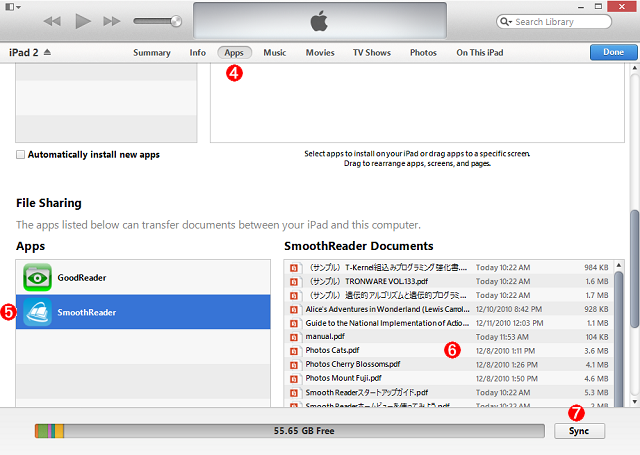Click the Done button

pos(613,52)
